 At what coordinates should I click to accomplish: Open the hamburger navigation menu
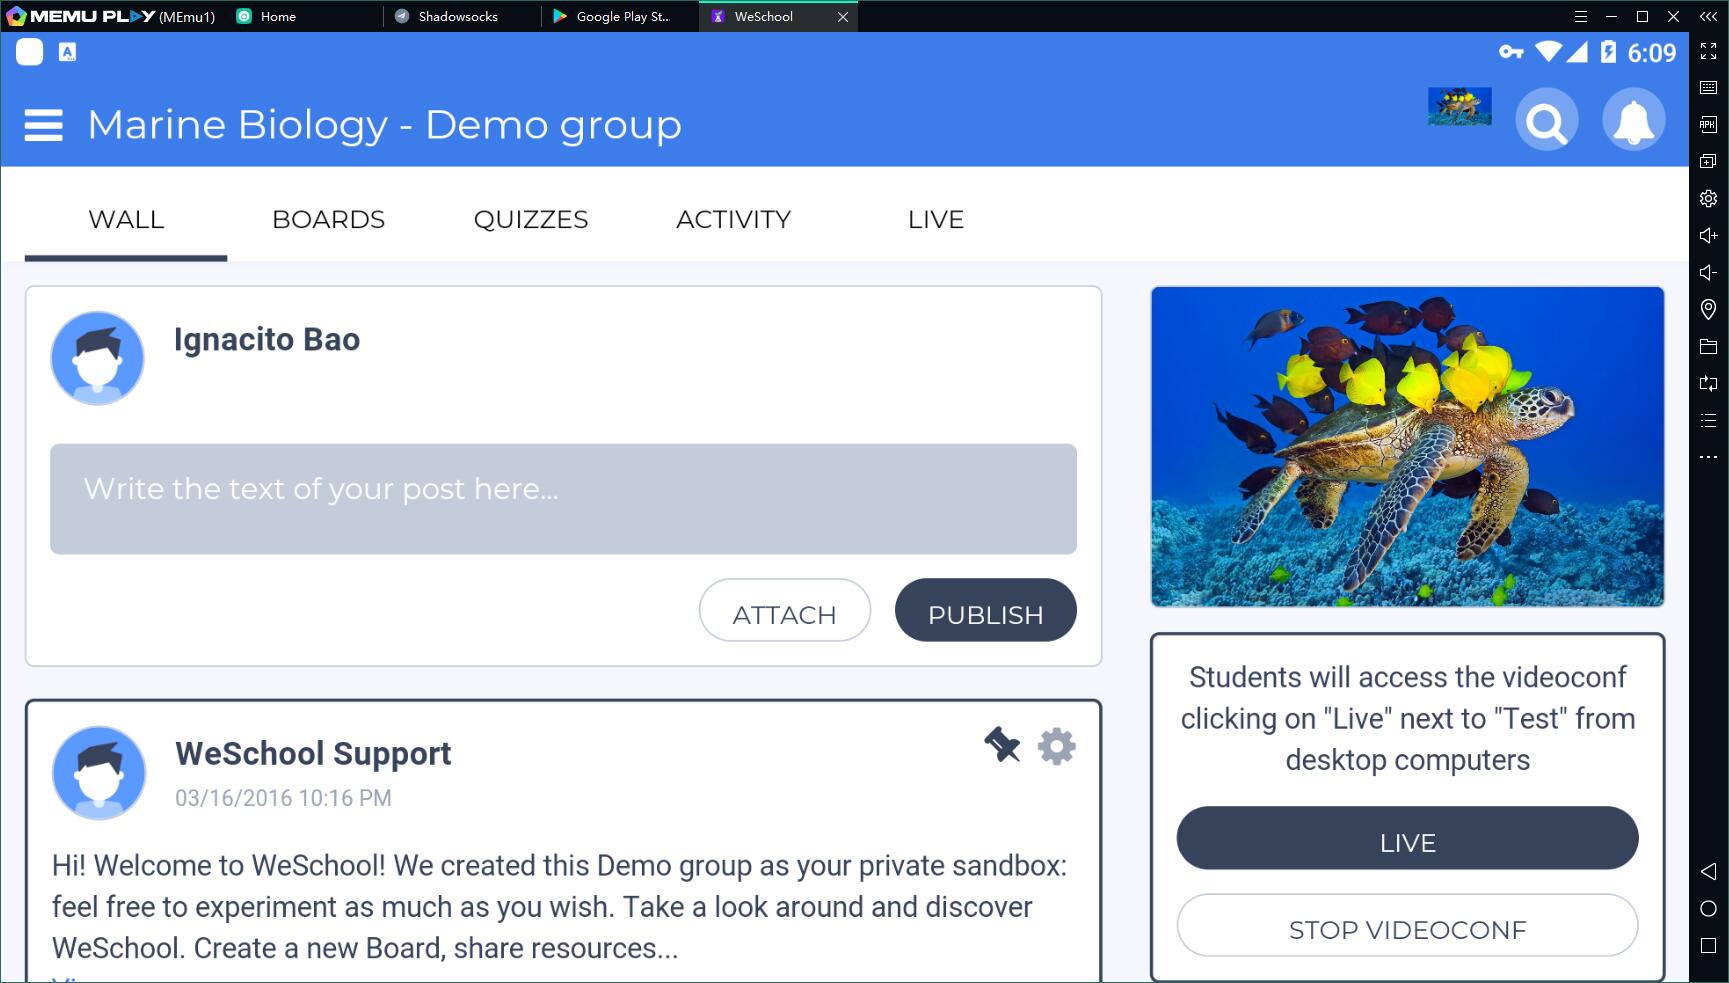click(x=43, y=125)
